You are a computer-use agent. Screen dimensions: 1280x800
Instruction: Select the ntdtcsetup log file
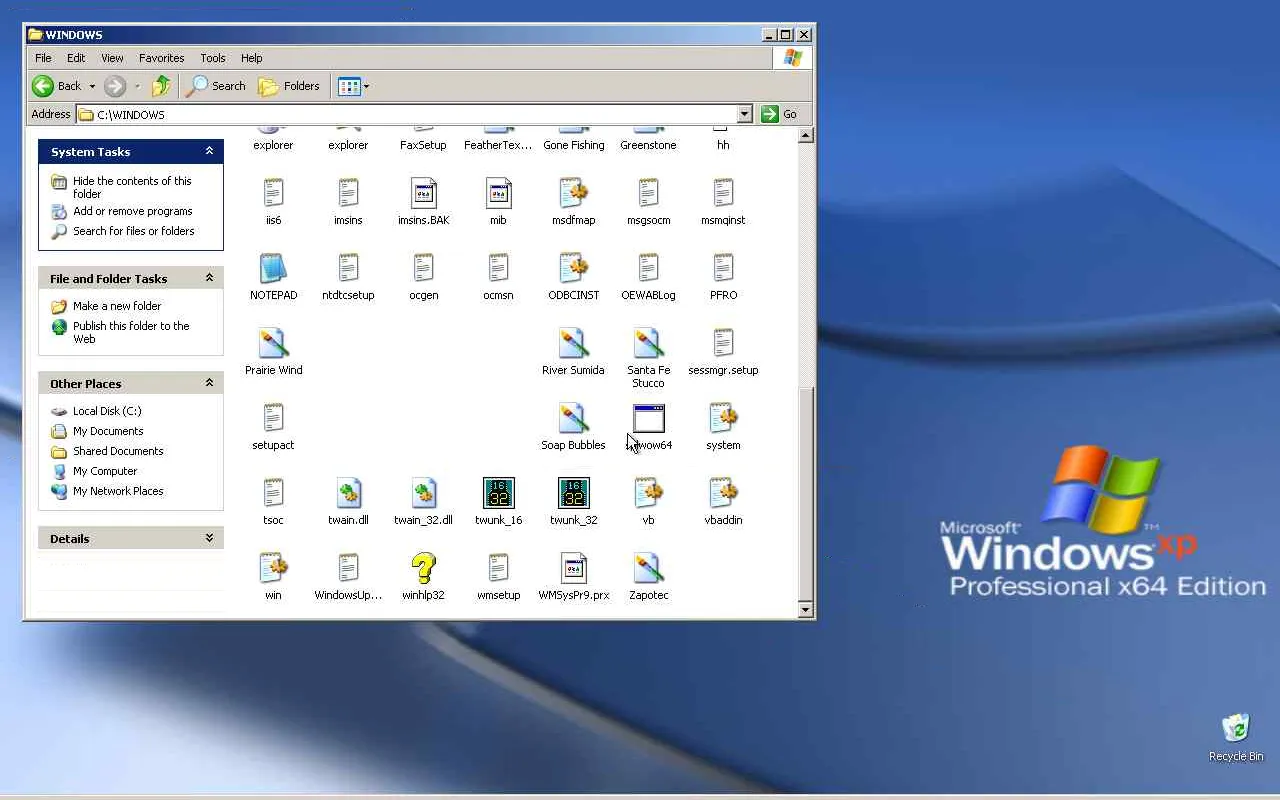pos(348,268)
